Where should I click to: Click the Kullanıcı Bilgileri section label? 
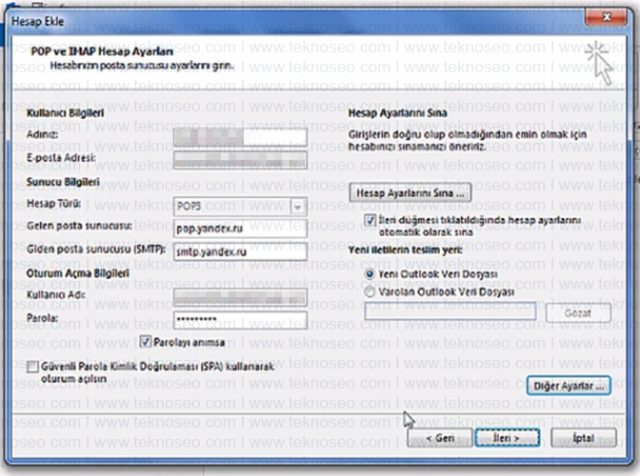[65, 113]
